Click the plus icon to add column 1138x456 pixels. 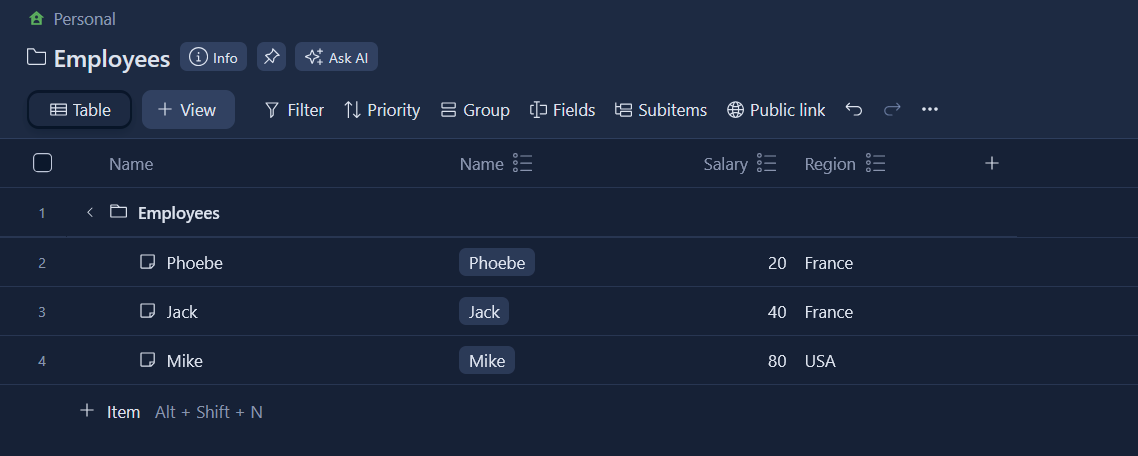click(x=992, y=163)
